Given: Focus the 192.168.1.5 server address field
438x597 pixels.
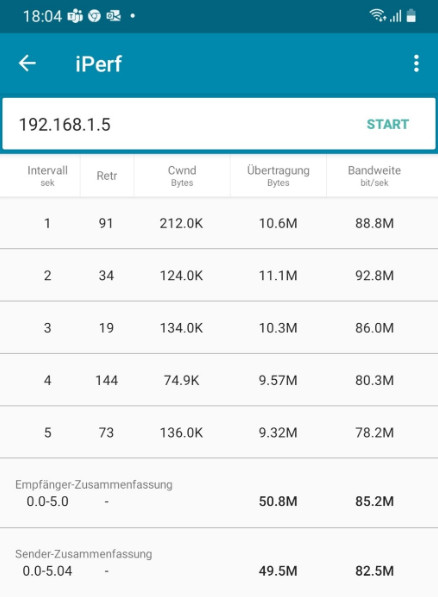Looking at the screenshot, I should [x=183, y=124].
